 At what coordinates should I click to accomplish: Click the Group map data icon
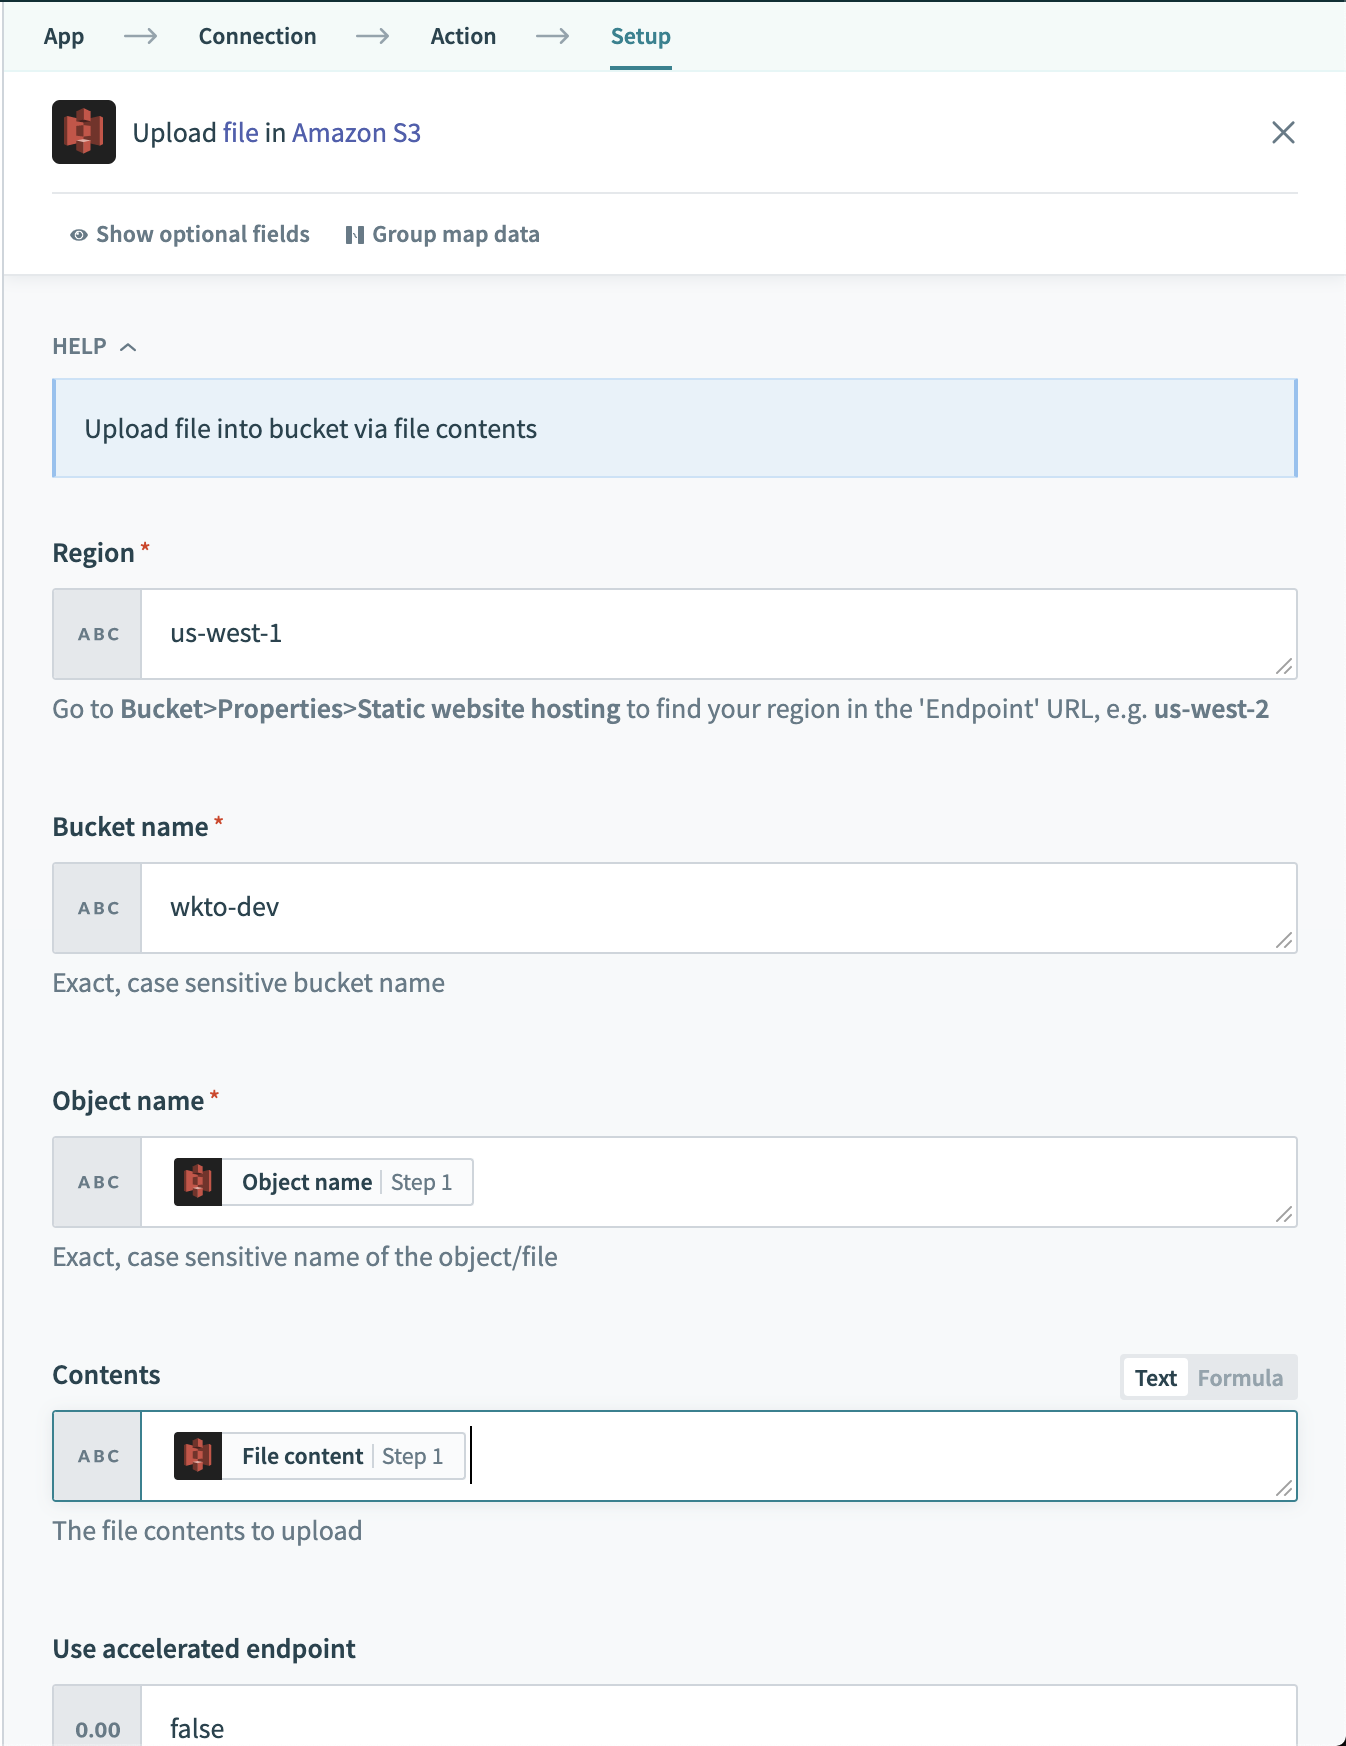(x=356, y=234)
